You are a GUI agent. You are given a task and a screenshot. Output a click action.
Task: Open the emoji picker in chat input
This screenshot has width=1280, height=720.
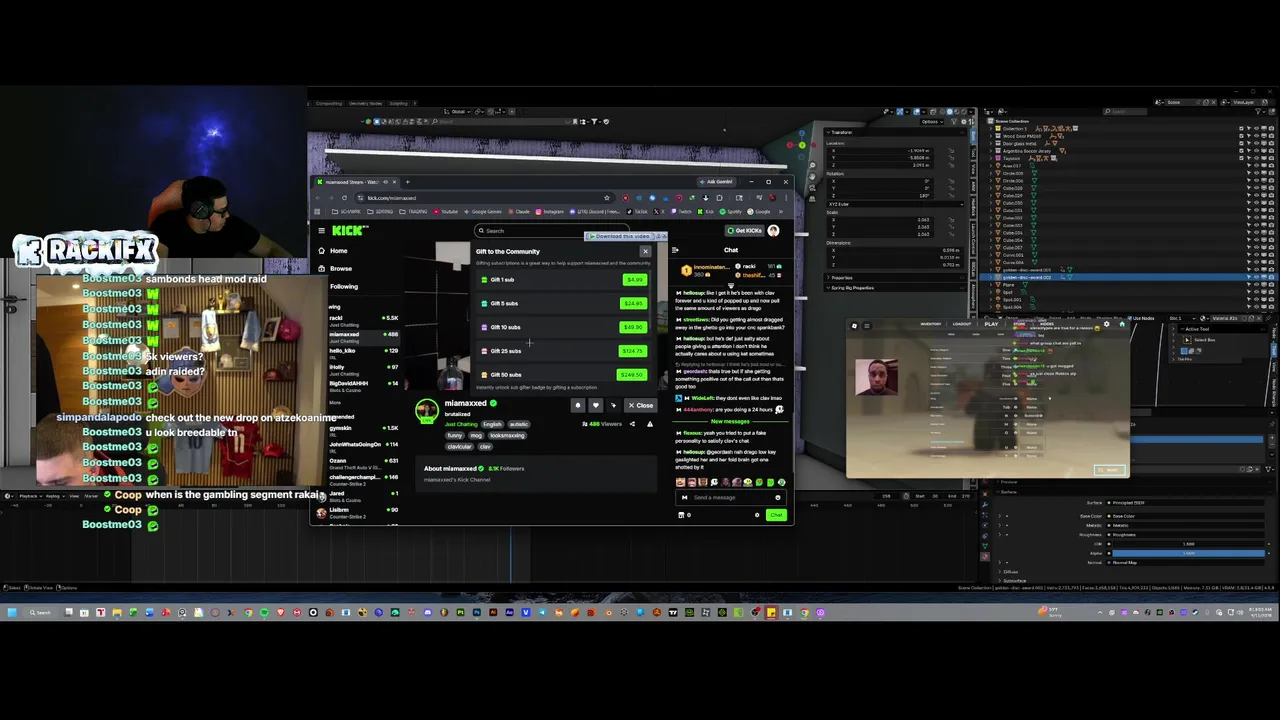[778, 497]
